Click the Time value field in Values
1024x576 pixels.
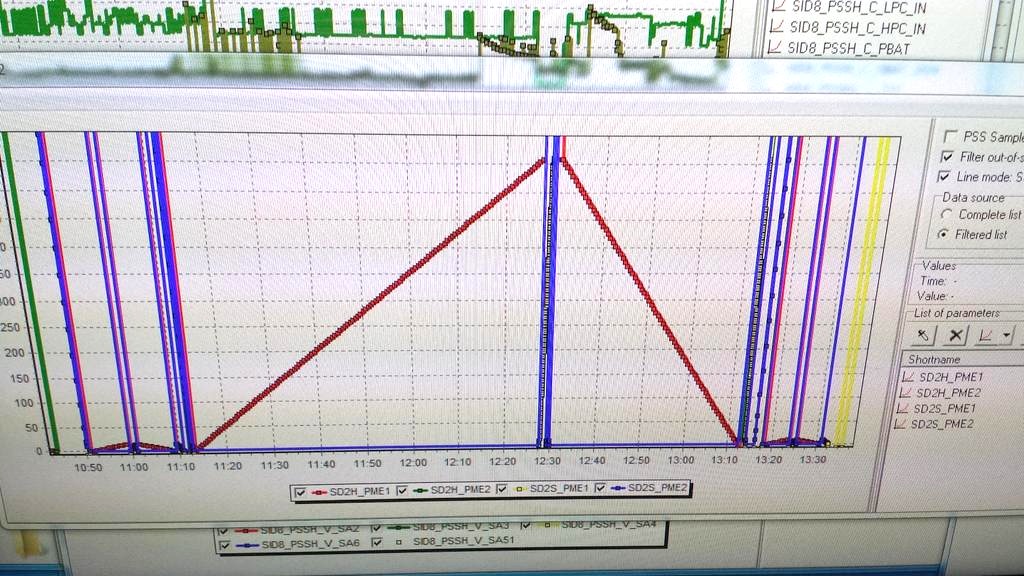point(954,281)
